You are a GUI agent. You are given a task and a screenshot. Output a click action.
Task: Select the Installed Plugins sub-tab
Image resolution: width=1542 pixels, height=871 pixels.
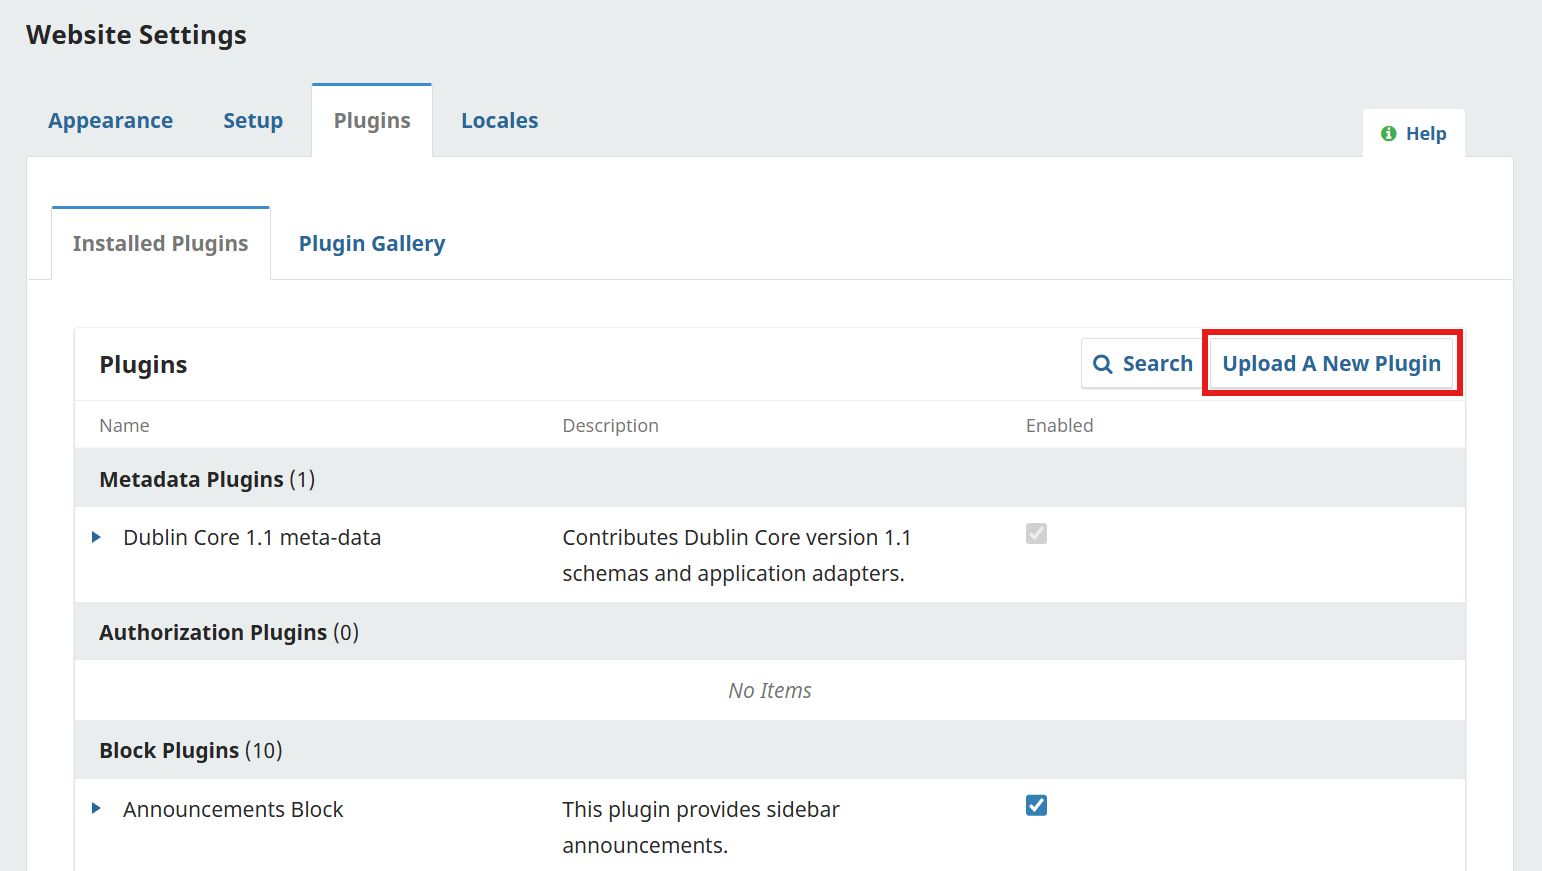[160, 244]
